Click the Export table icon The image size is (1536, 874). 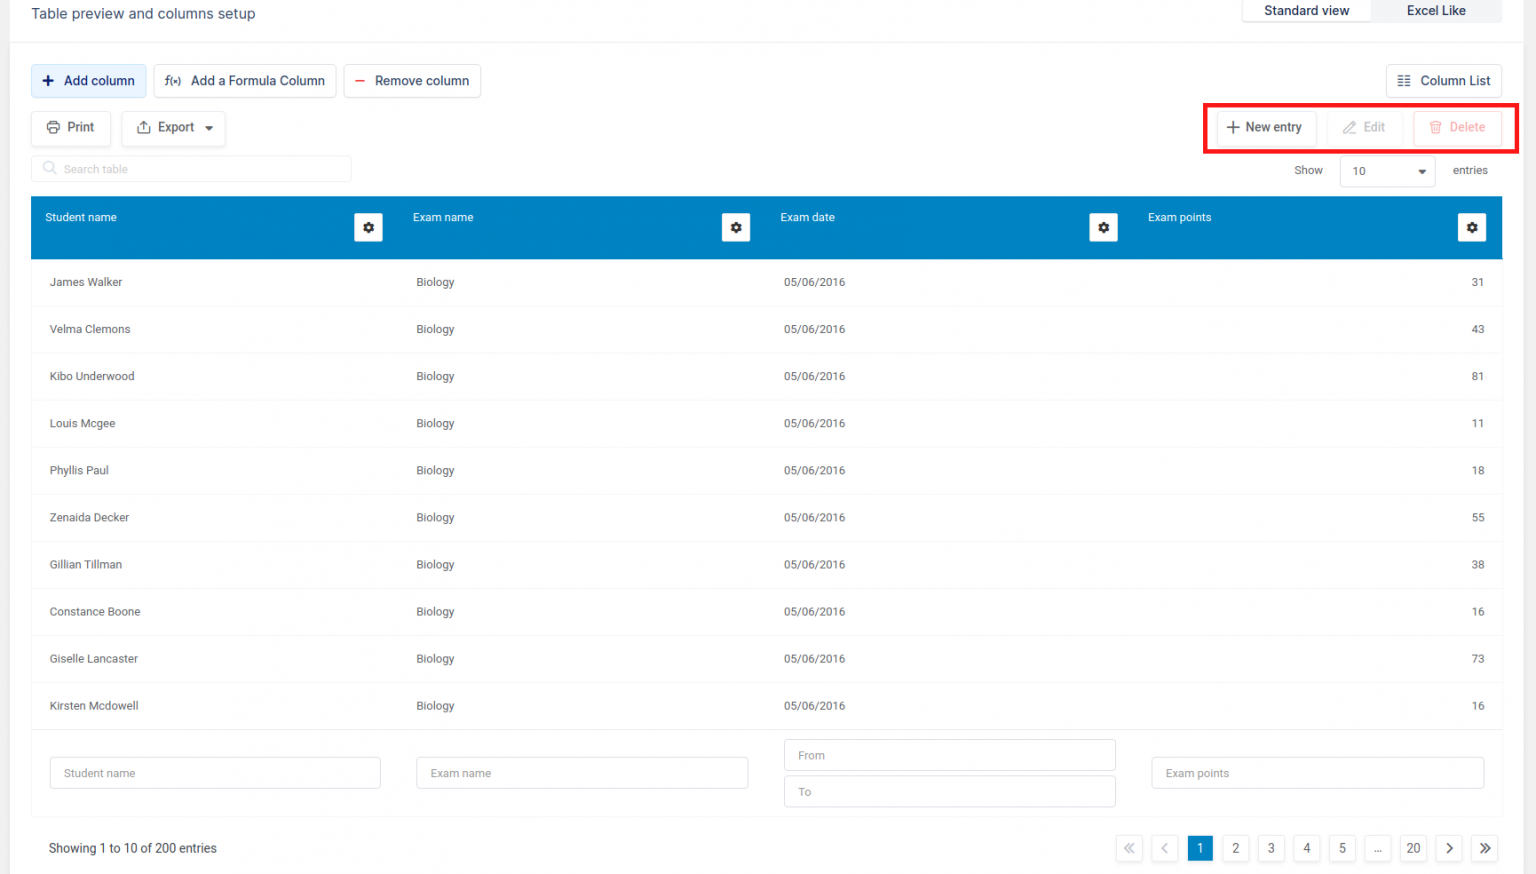pos(144,128)
